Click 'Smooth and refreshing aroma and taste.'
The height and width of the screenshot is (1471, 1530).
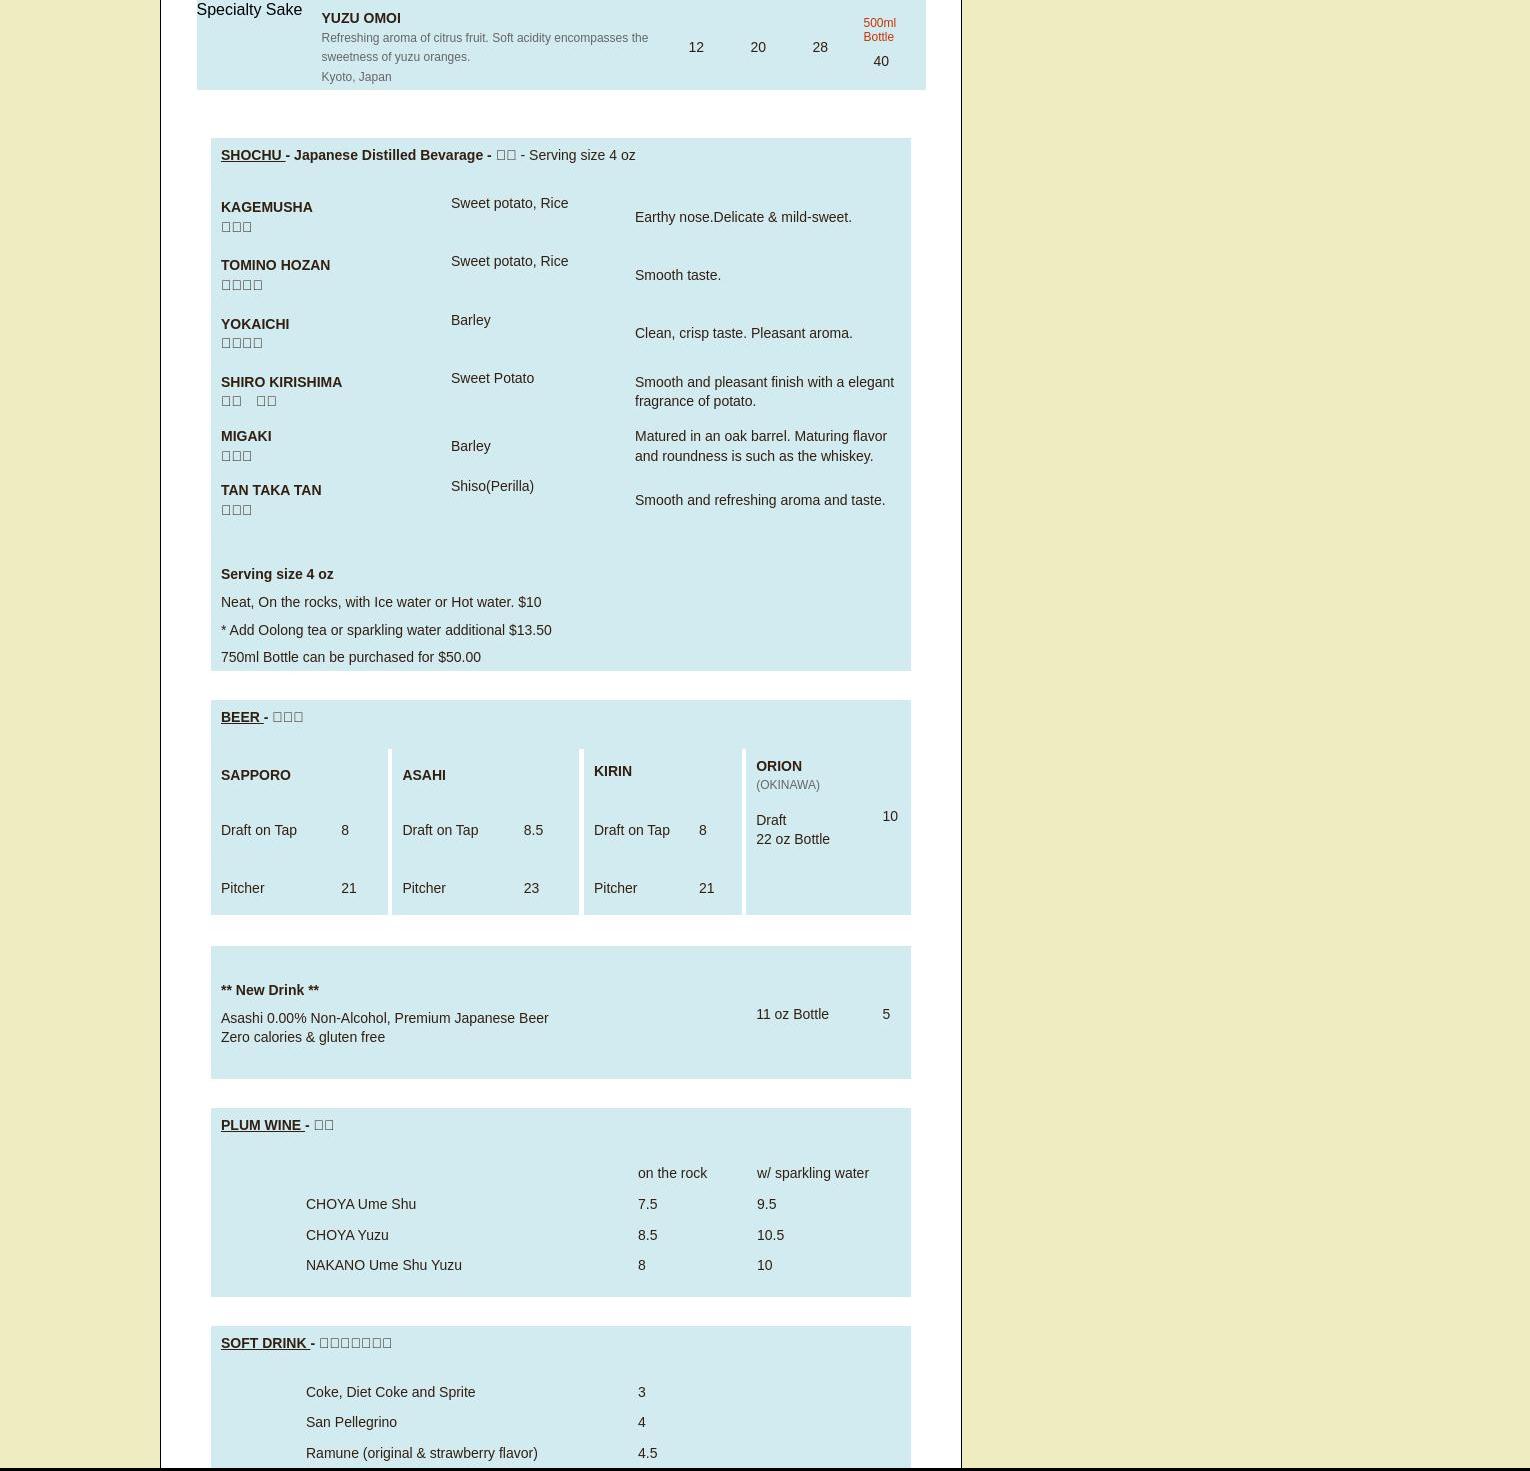coord(760,500)
